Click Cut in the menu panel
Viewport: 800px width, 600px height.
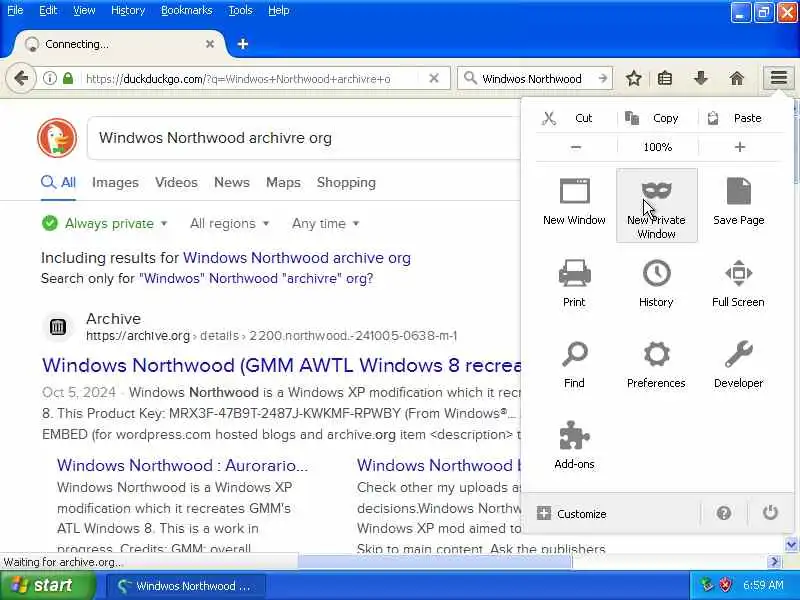click(567, 118)
